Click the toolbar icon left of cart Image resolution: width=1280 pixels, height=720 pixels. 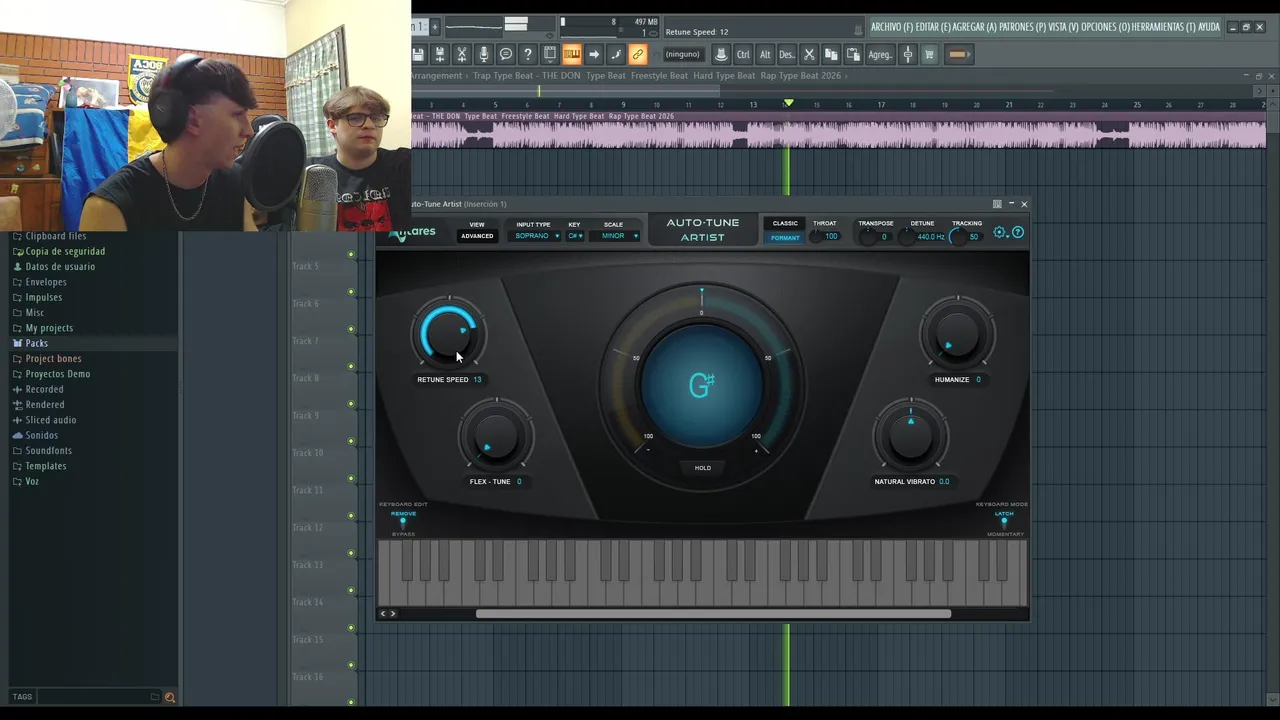(x=908, y=54)
